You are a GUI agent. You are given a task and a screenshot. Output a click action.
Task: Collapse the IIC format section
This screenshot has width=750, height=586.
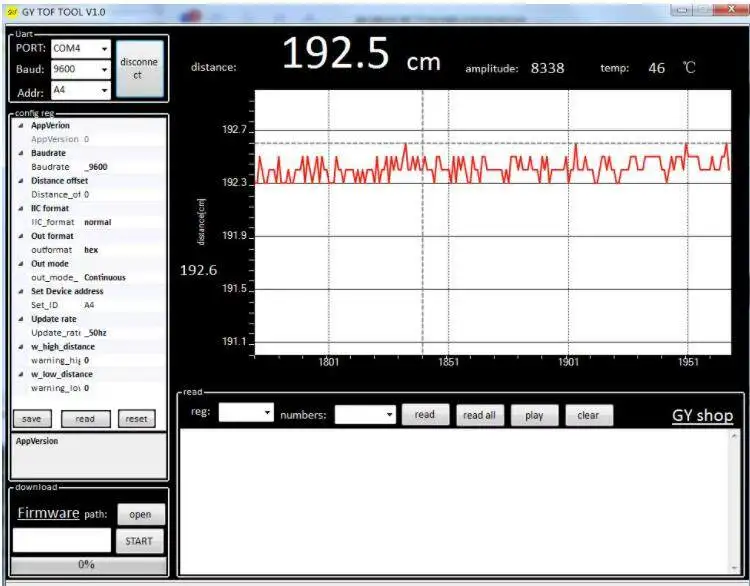pos(21,209)
